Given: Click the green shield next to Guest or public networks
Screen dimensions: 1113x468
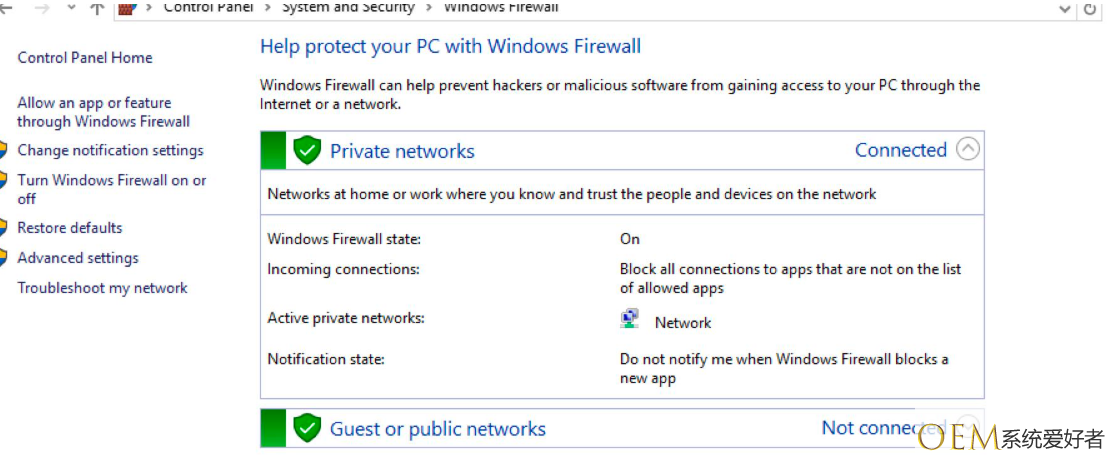Looking at the screenshot, I should (x=306, y=429).
